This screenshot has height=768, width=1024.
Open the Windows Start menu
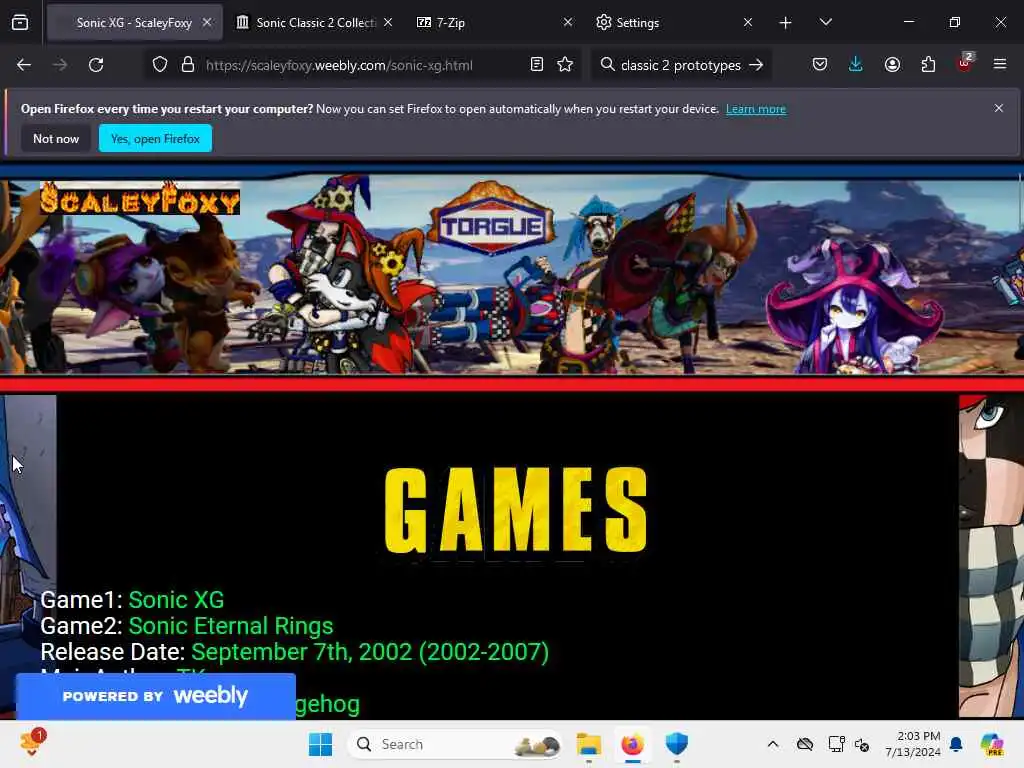(x=320, y=744)
